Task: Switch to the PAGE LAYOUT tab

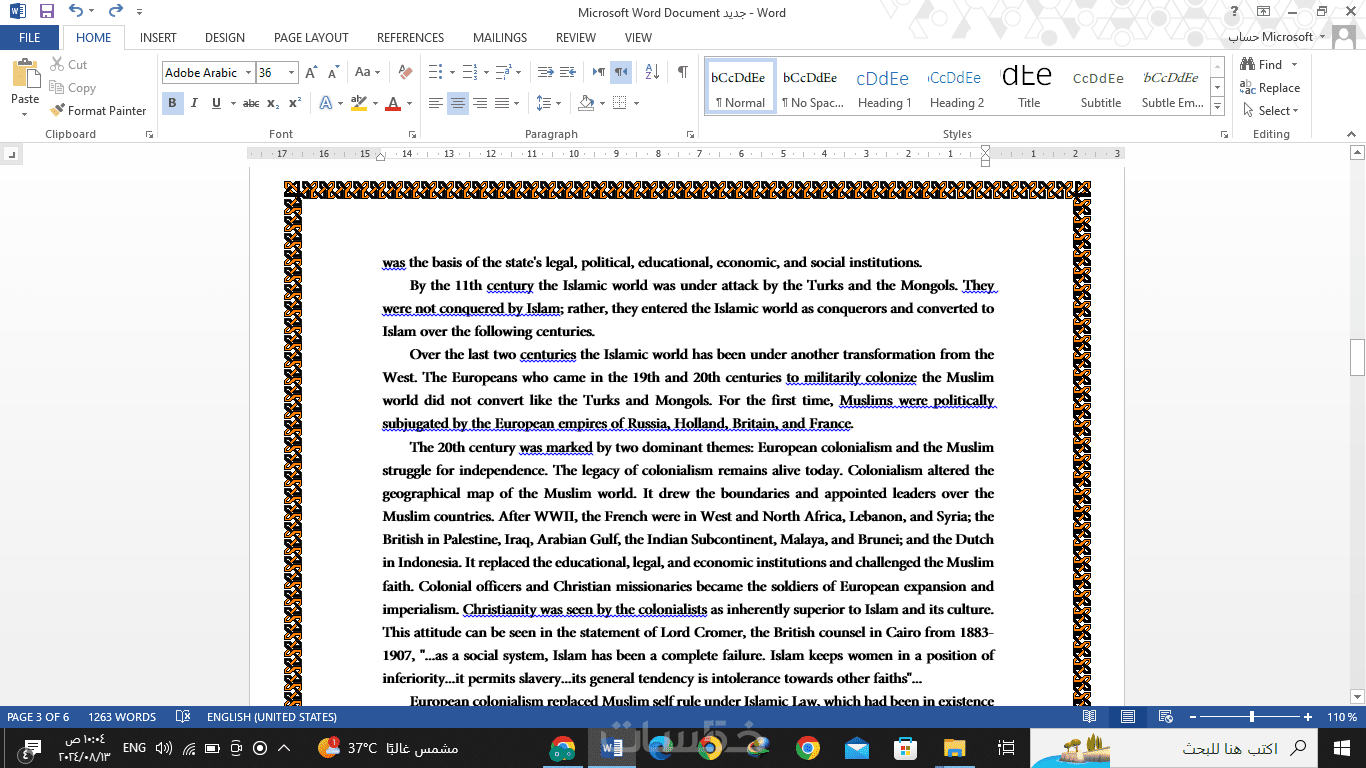Action: tap(311, 38)
